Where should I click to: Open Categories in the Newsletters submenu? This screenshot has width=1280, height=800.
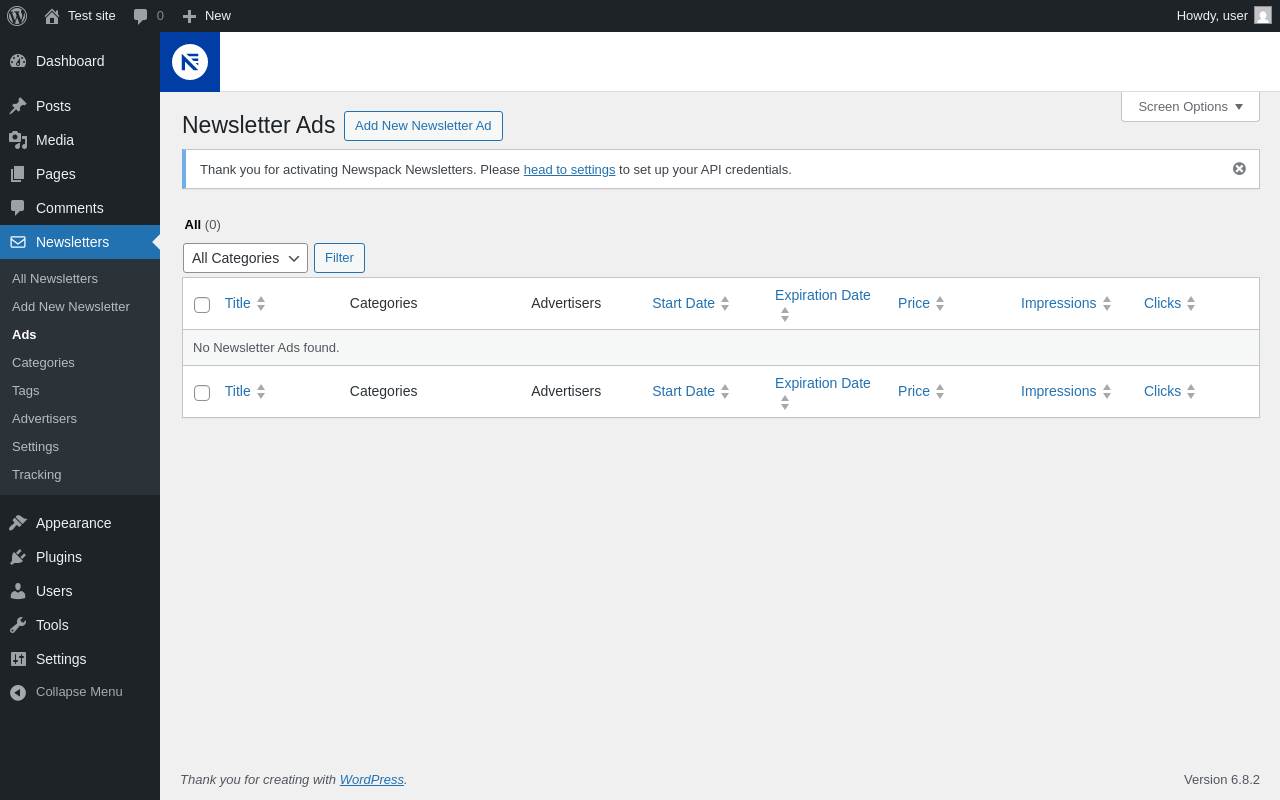coord(43,362)
